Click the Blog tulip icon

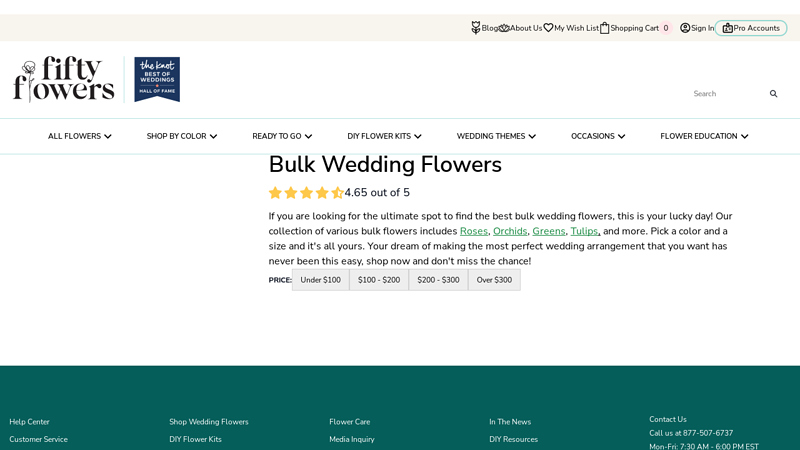(476, 28)
